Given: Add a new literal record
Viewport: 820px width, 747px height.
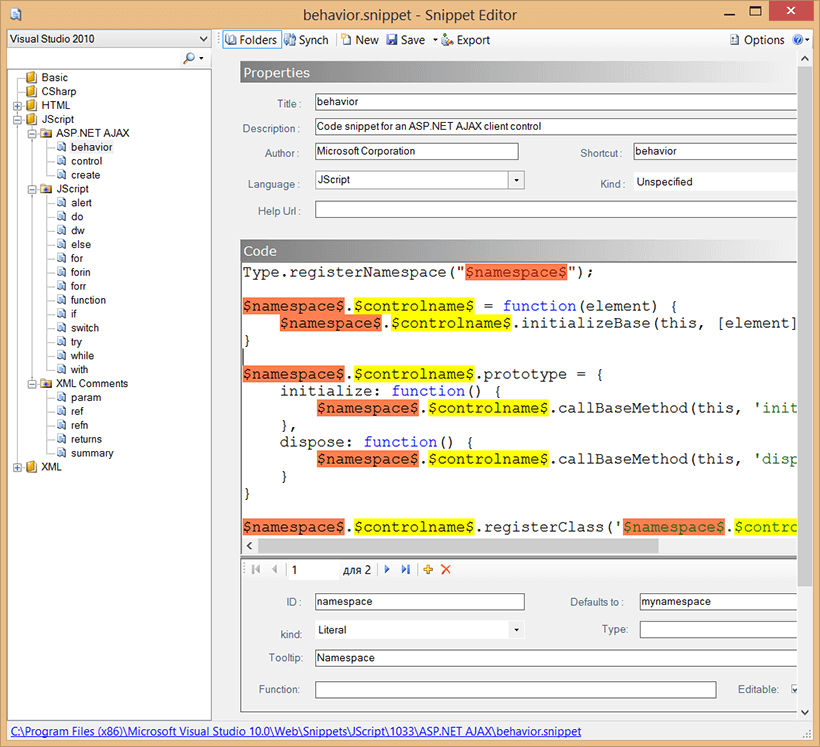Looking at the screenshot, I should point(428,570).
